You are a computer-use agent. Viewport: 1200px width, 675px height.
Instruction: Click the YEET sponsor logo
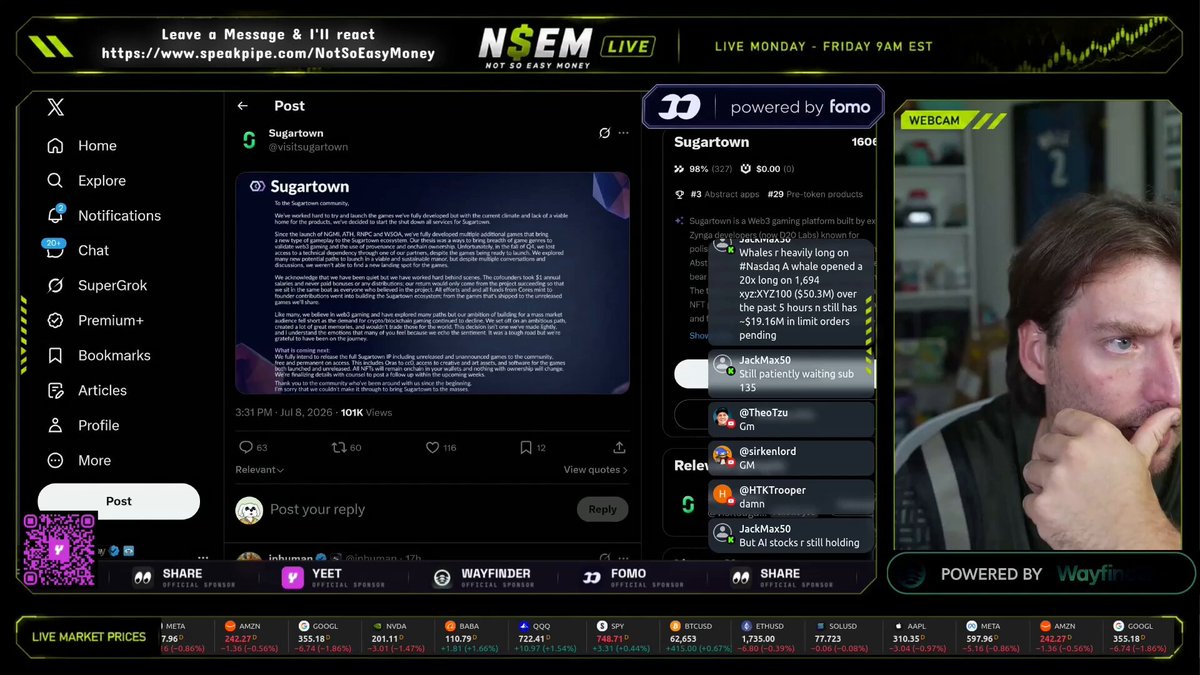click(x=292, y=578)
